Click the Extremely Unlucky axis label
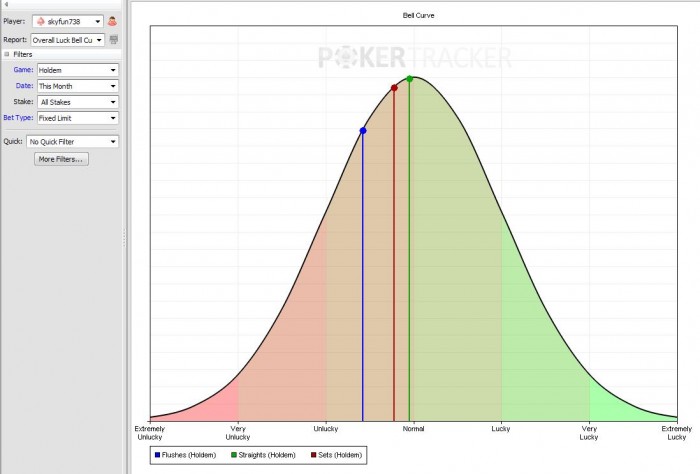The width and height of the screenshot is (700, 474). tap(150, 433)
